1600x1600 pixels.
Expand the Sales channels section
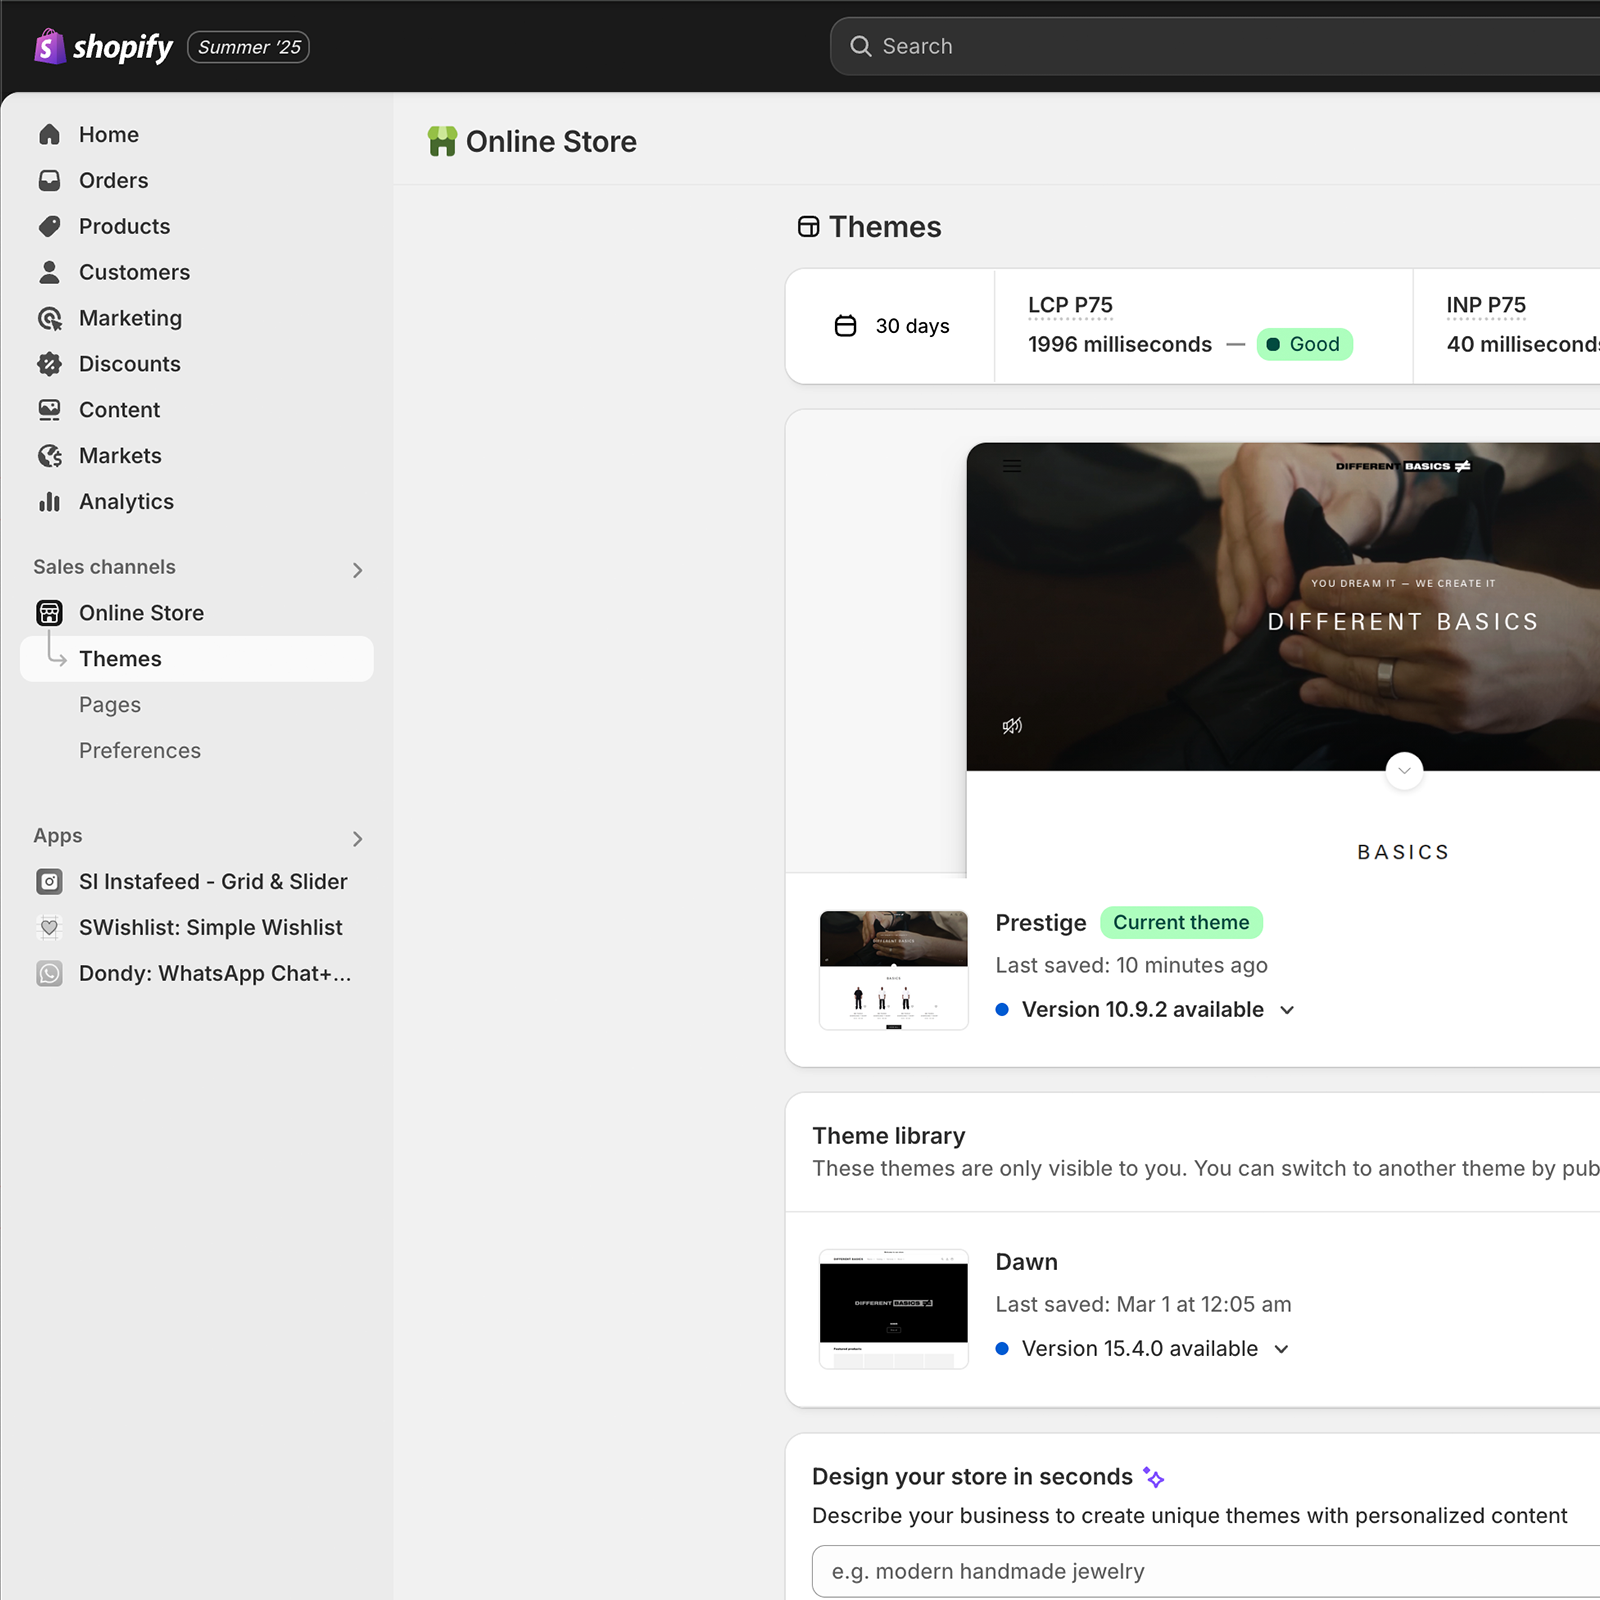pos(357,570)
